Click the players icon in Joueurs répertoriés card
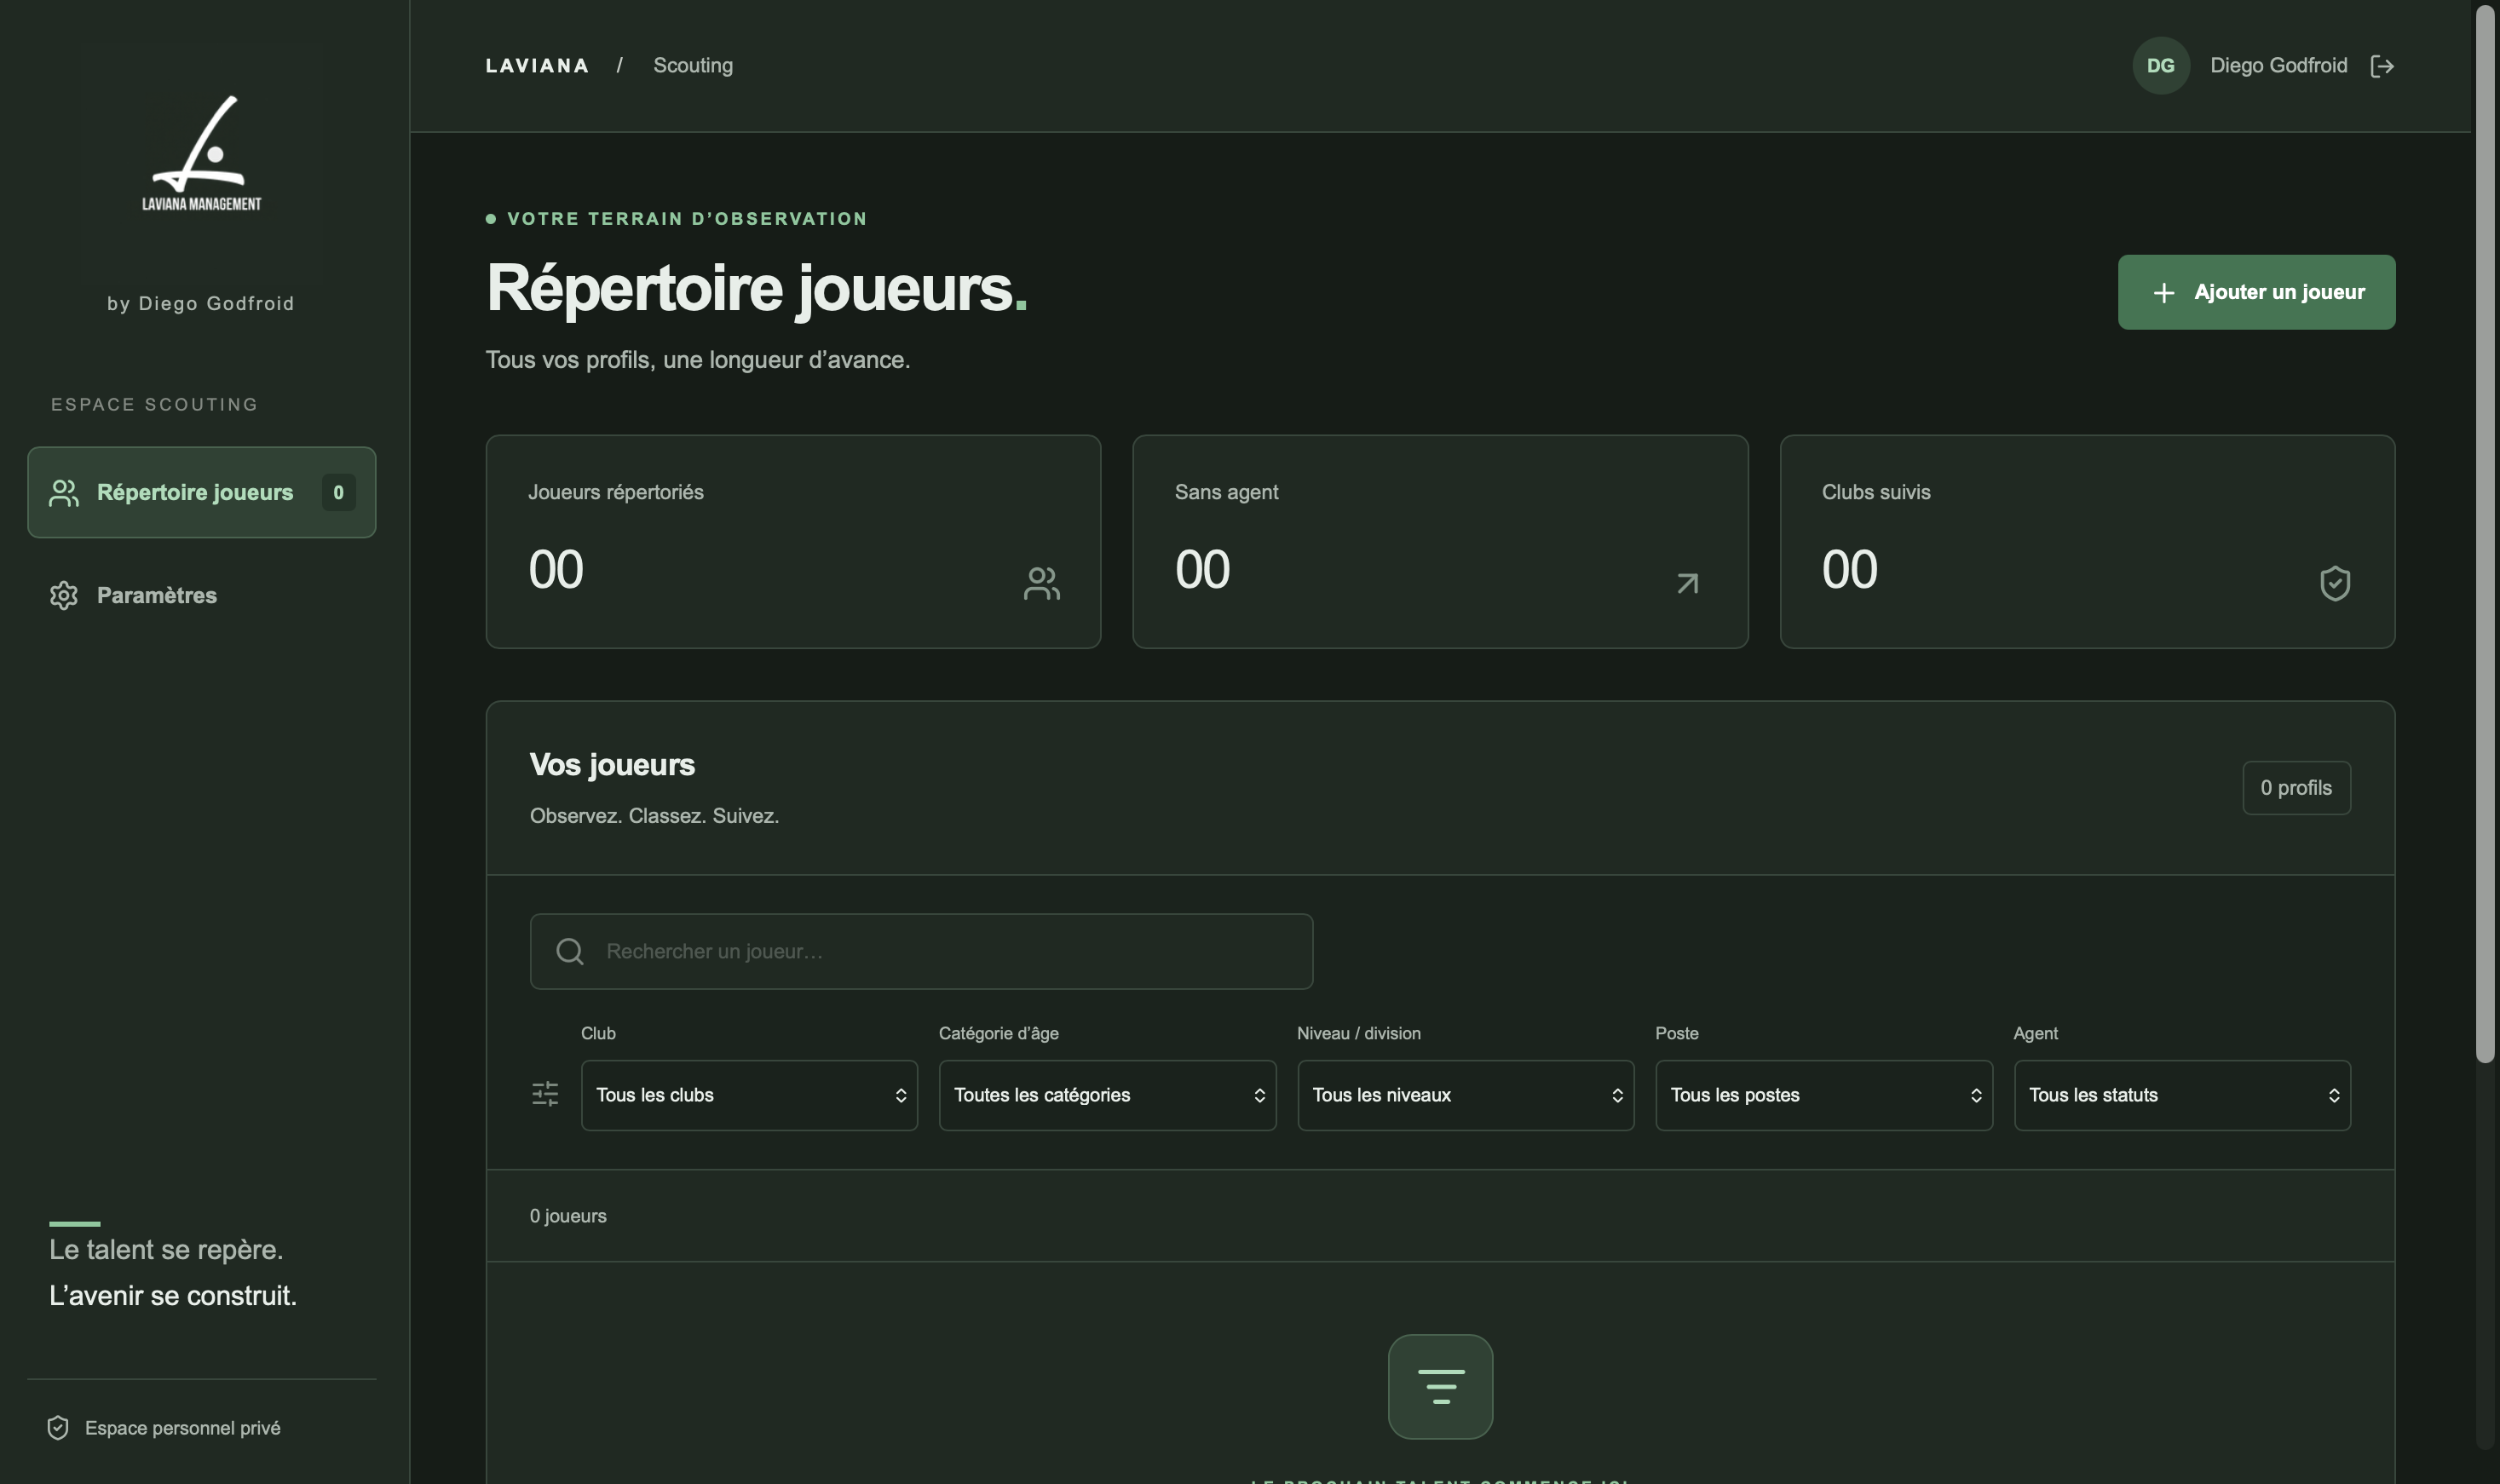The height and width of the screenshot is (1484, 2500). coord(1041,583)
